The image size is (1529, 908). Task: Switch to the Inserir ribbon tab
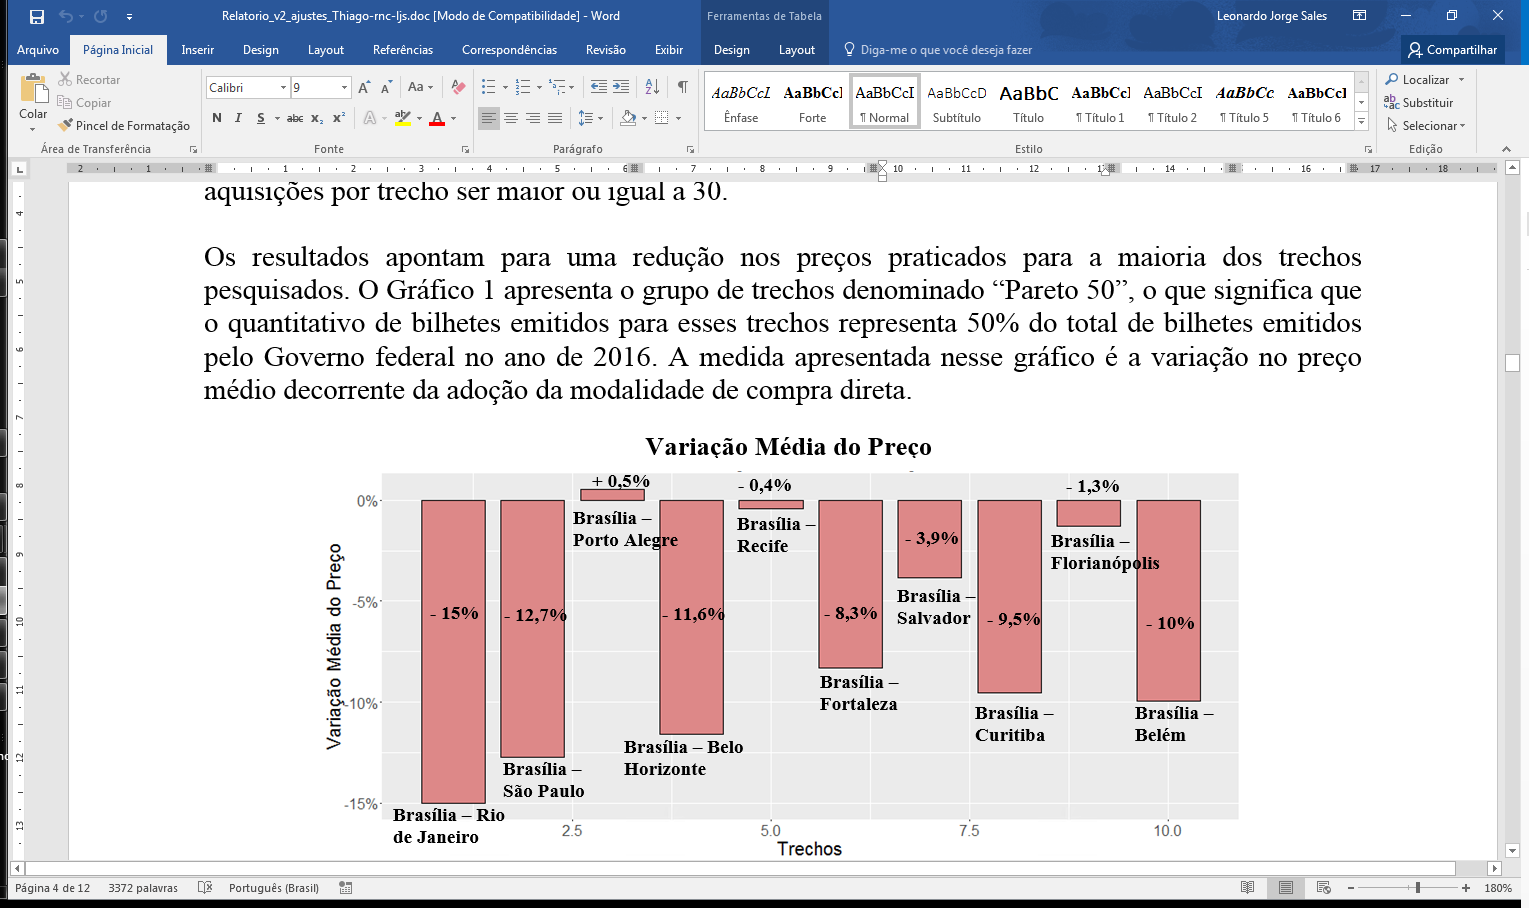(197, 49)
